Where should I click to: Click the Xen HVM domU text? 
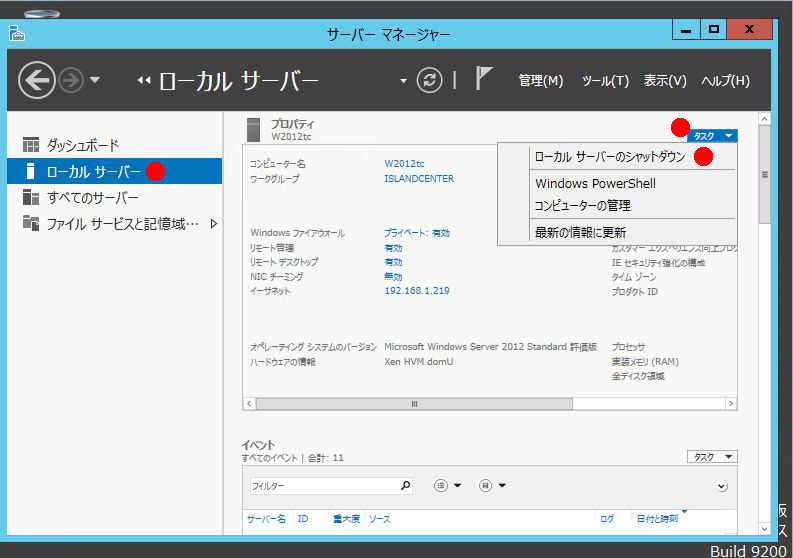(x=419, y=362)
